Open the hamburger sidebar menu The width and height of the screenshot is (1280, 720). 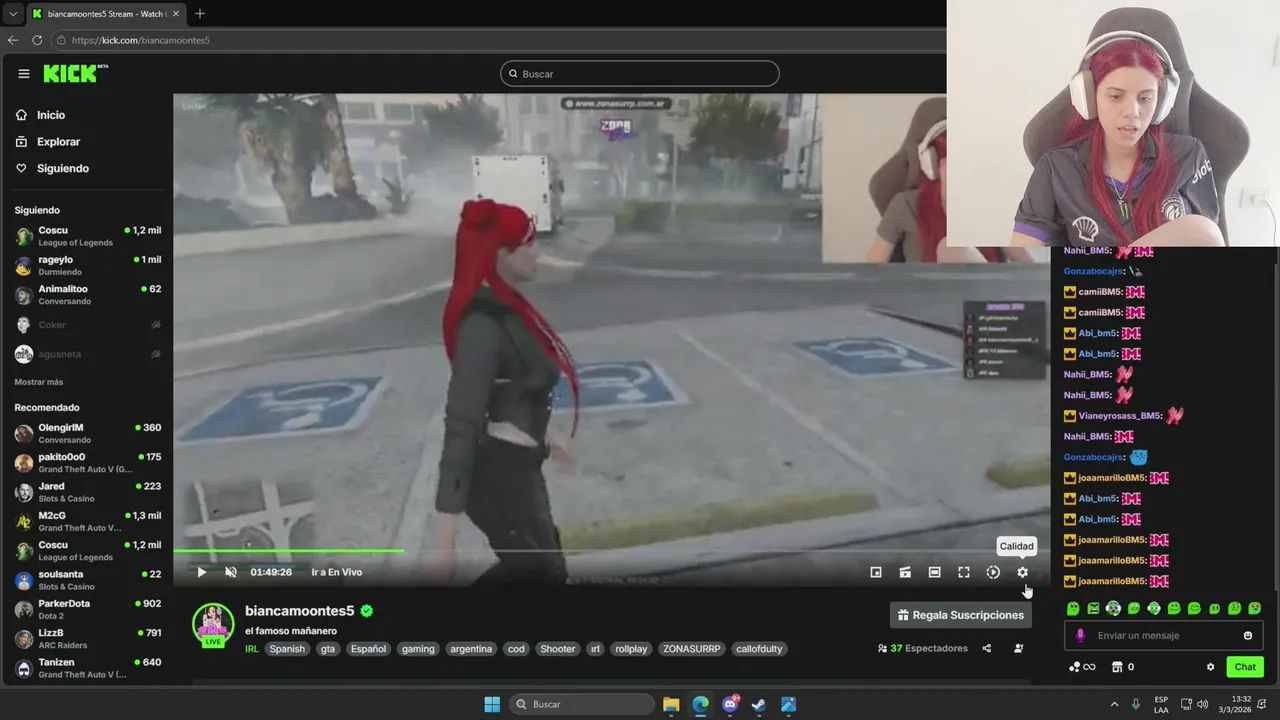24,74
